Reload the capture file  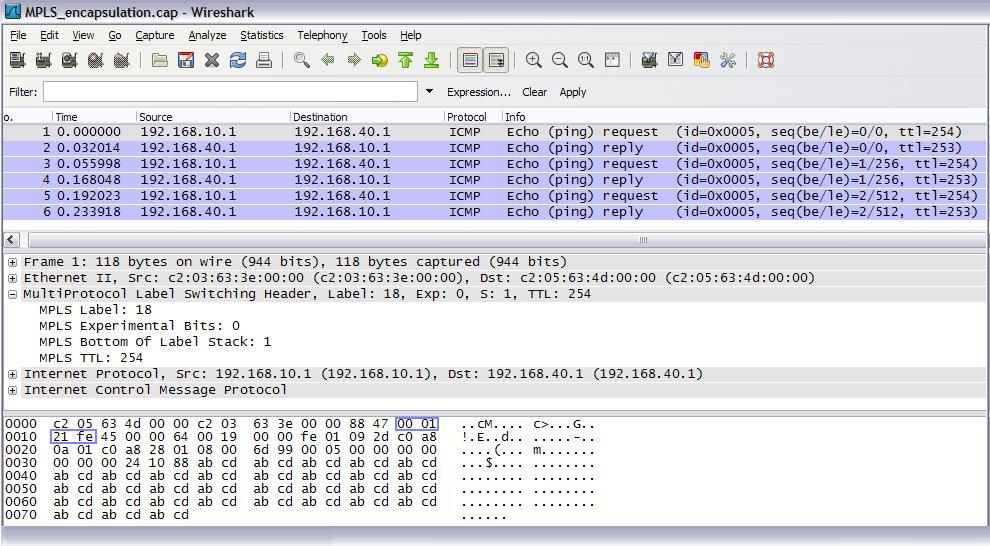(238, 60)
